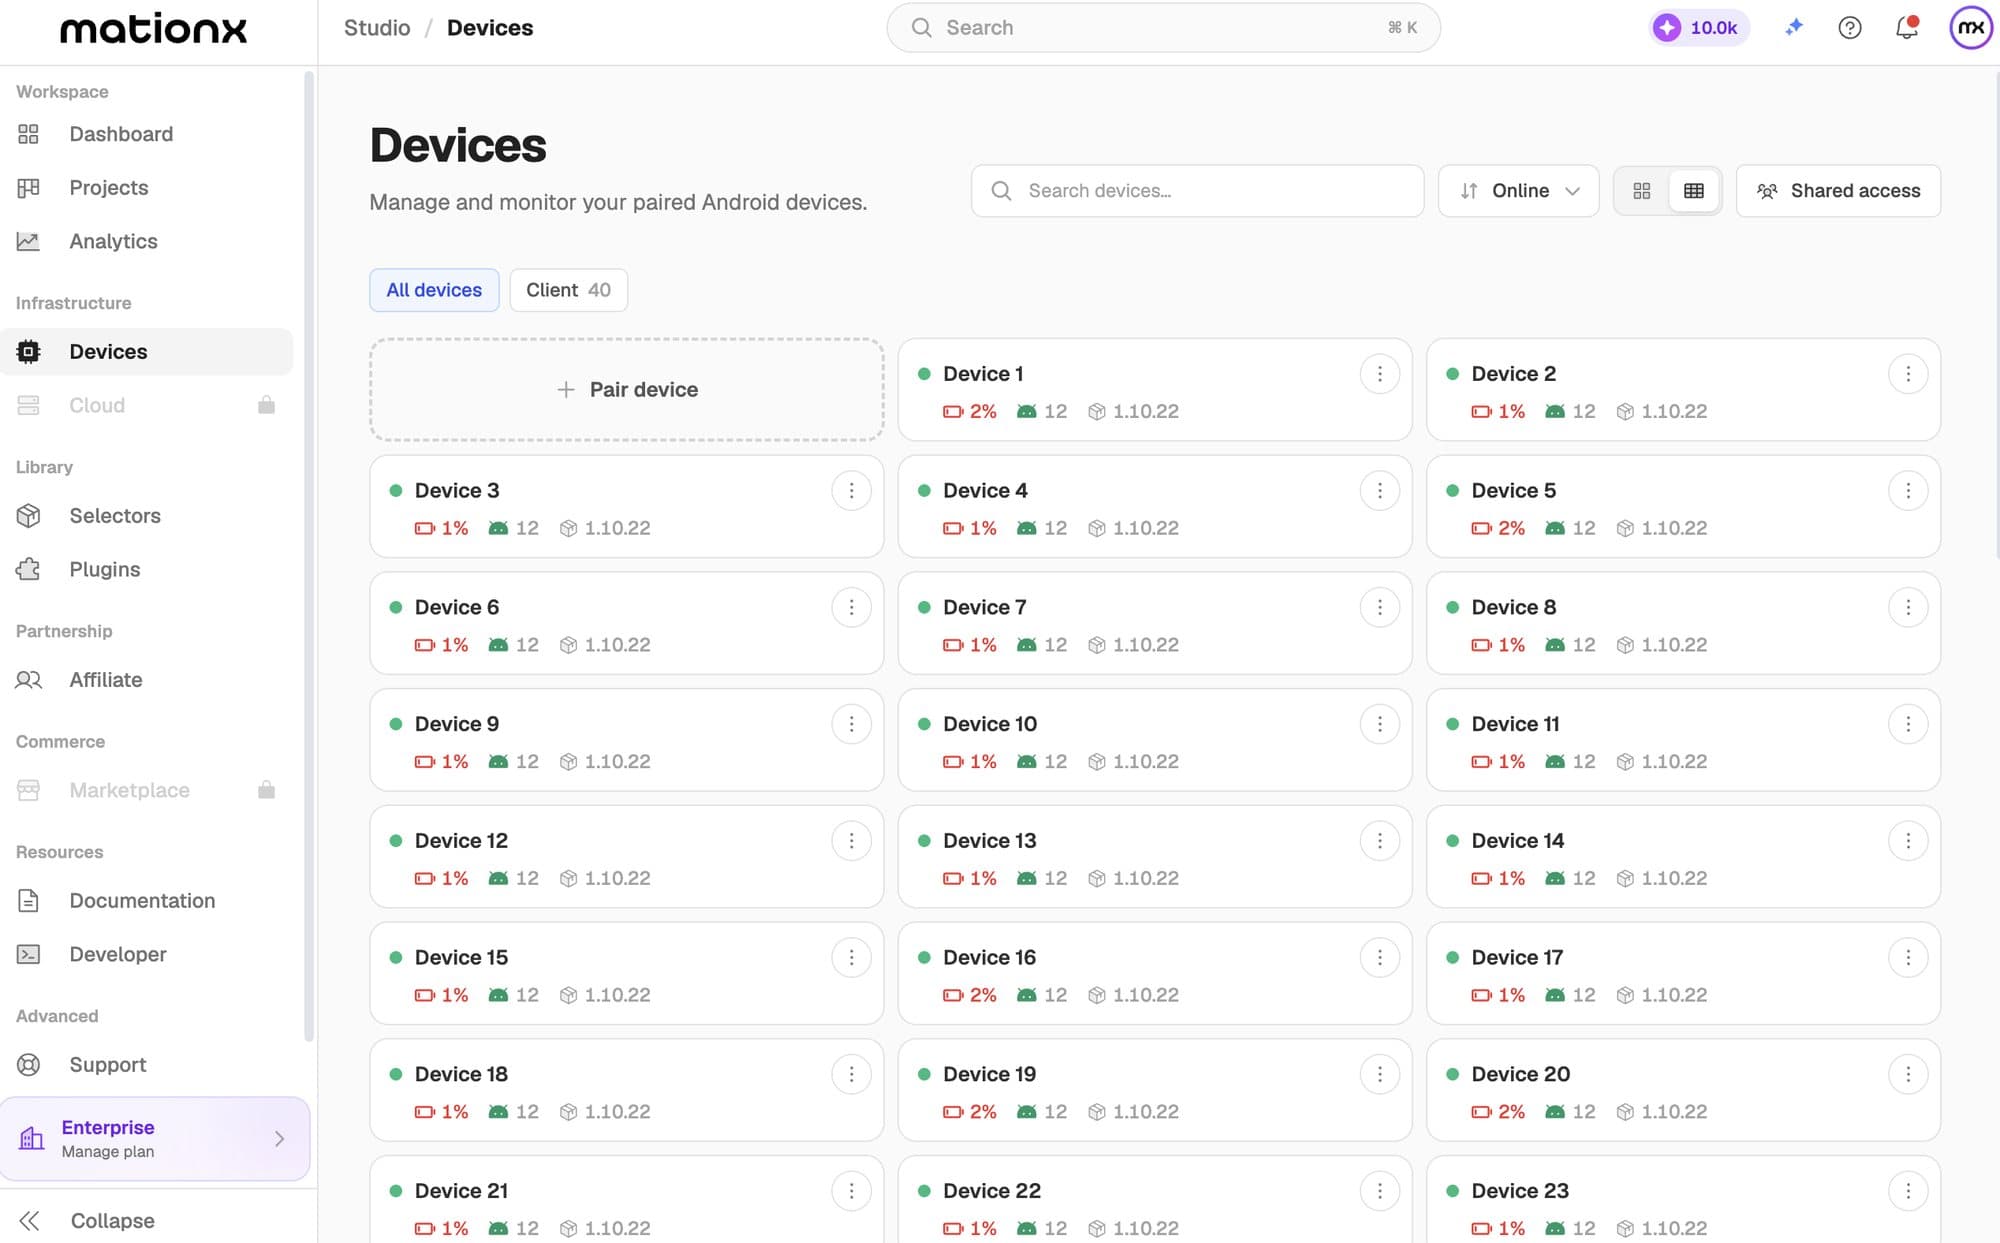
Task: Open the Device 3 three-dot menu
Action: pyautogui.click(x=851, y=491)
